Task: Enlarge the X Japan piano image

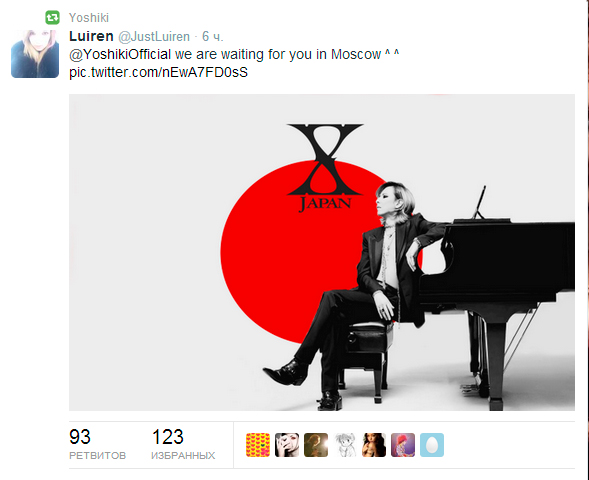Action: pos(322,252)
